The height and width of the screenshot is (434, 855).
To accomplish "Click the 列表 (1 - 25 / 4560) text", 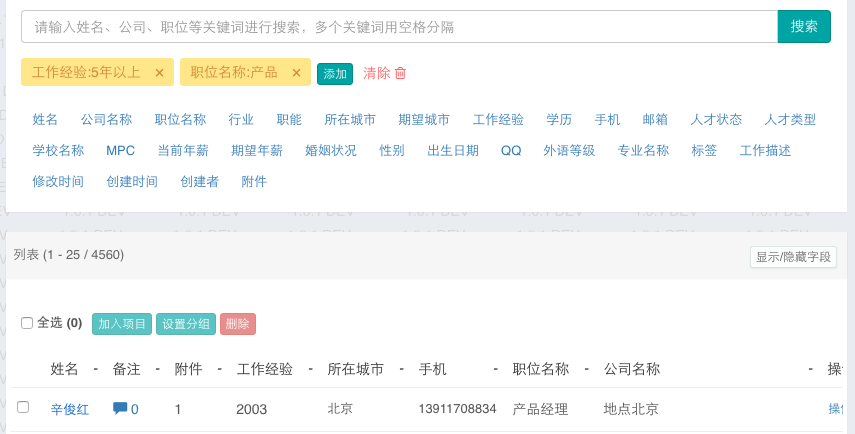I will coord(69,255).
